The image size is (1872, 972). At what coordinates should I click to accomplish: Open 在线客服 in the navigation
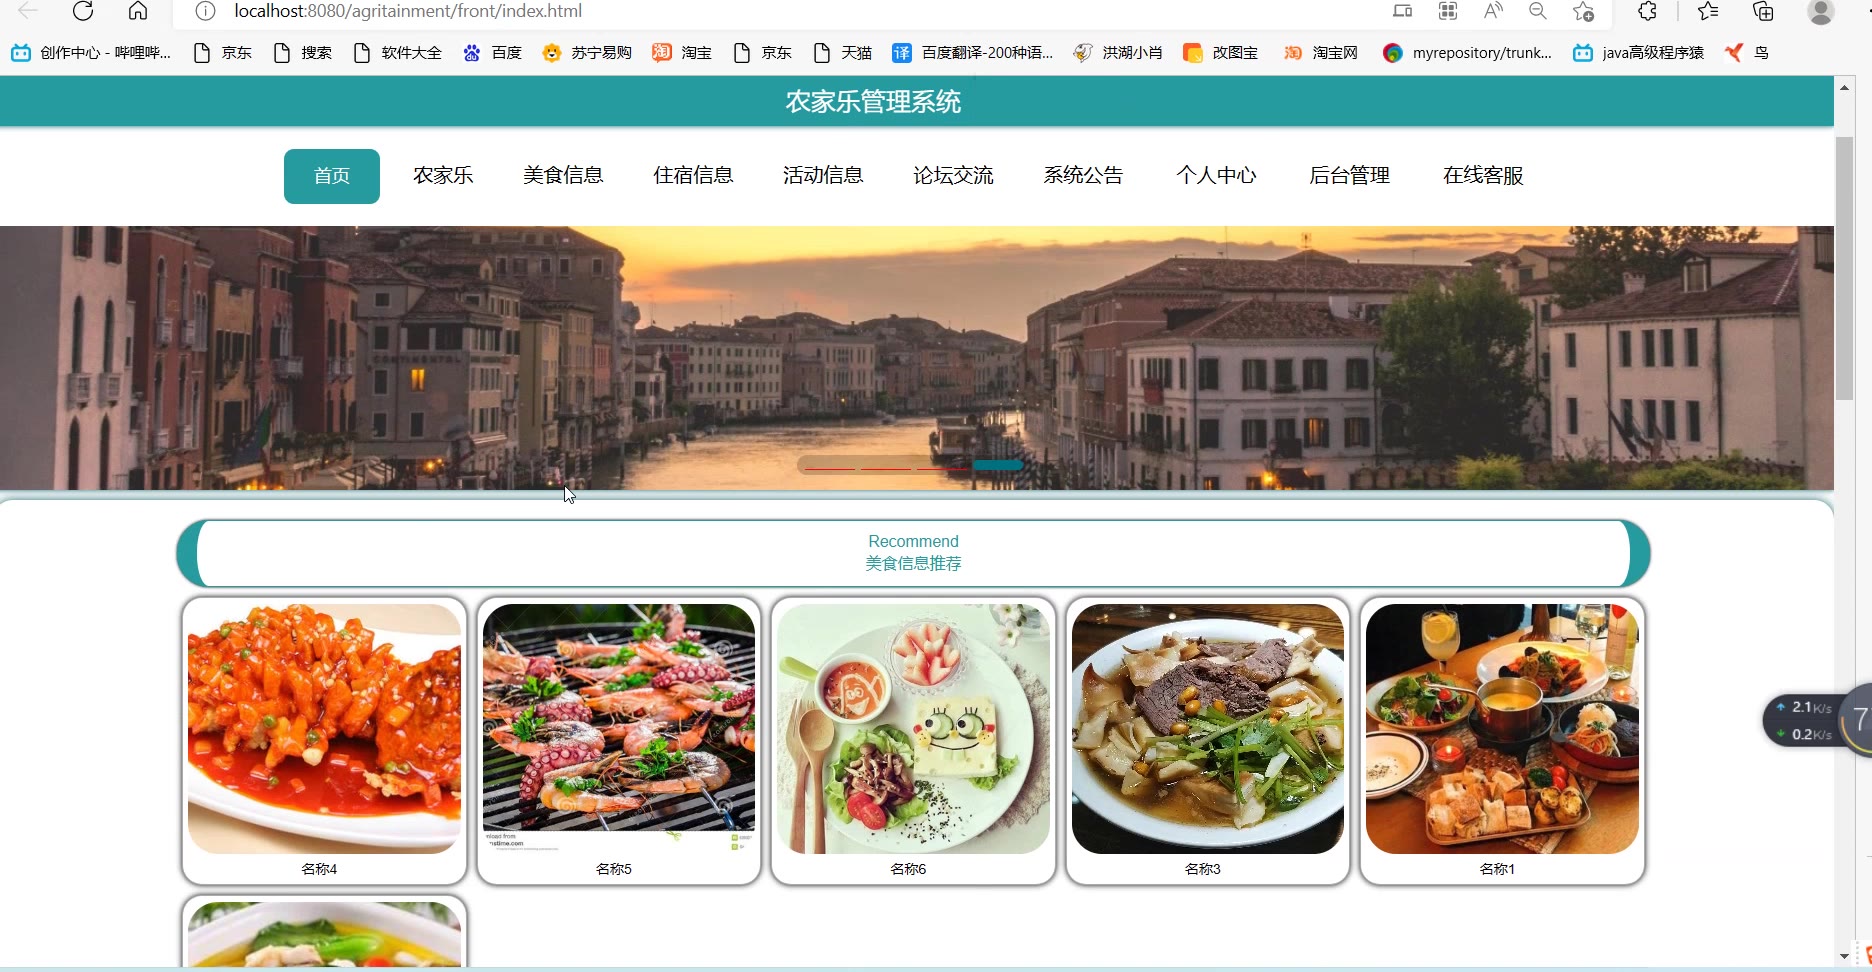[x=1483, y=176]
